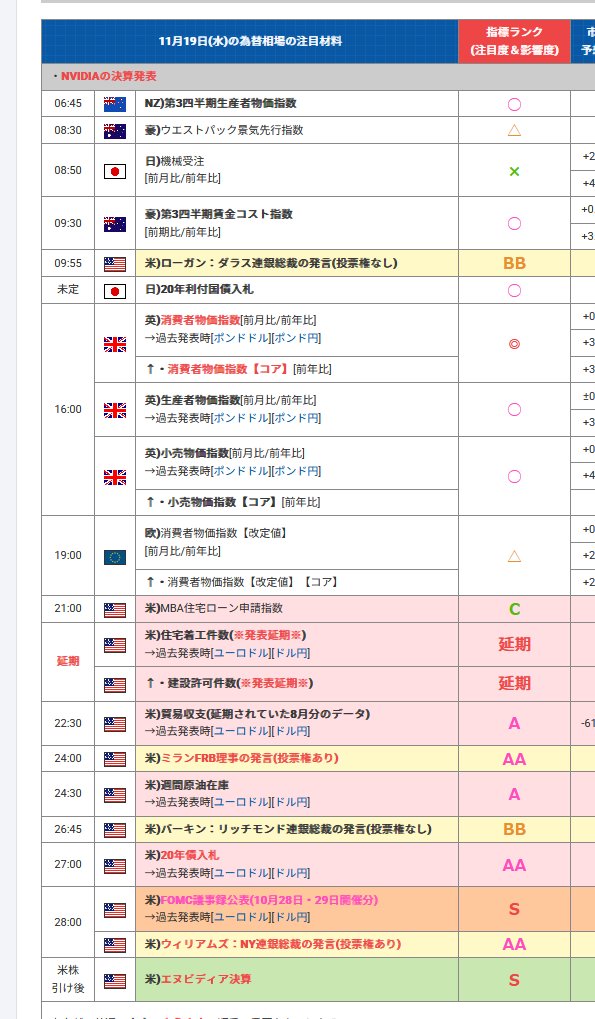Open the ミランFRB理事の発言 link
This screenshot has height=1019, width=595.
pyautogui.click(x=249, y=758)
